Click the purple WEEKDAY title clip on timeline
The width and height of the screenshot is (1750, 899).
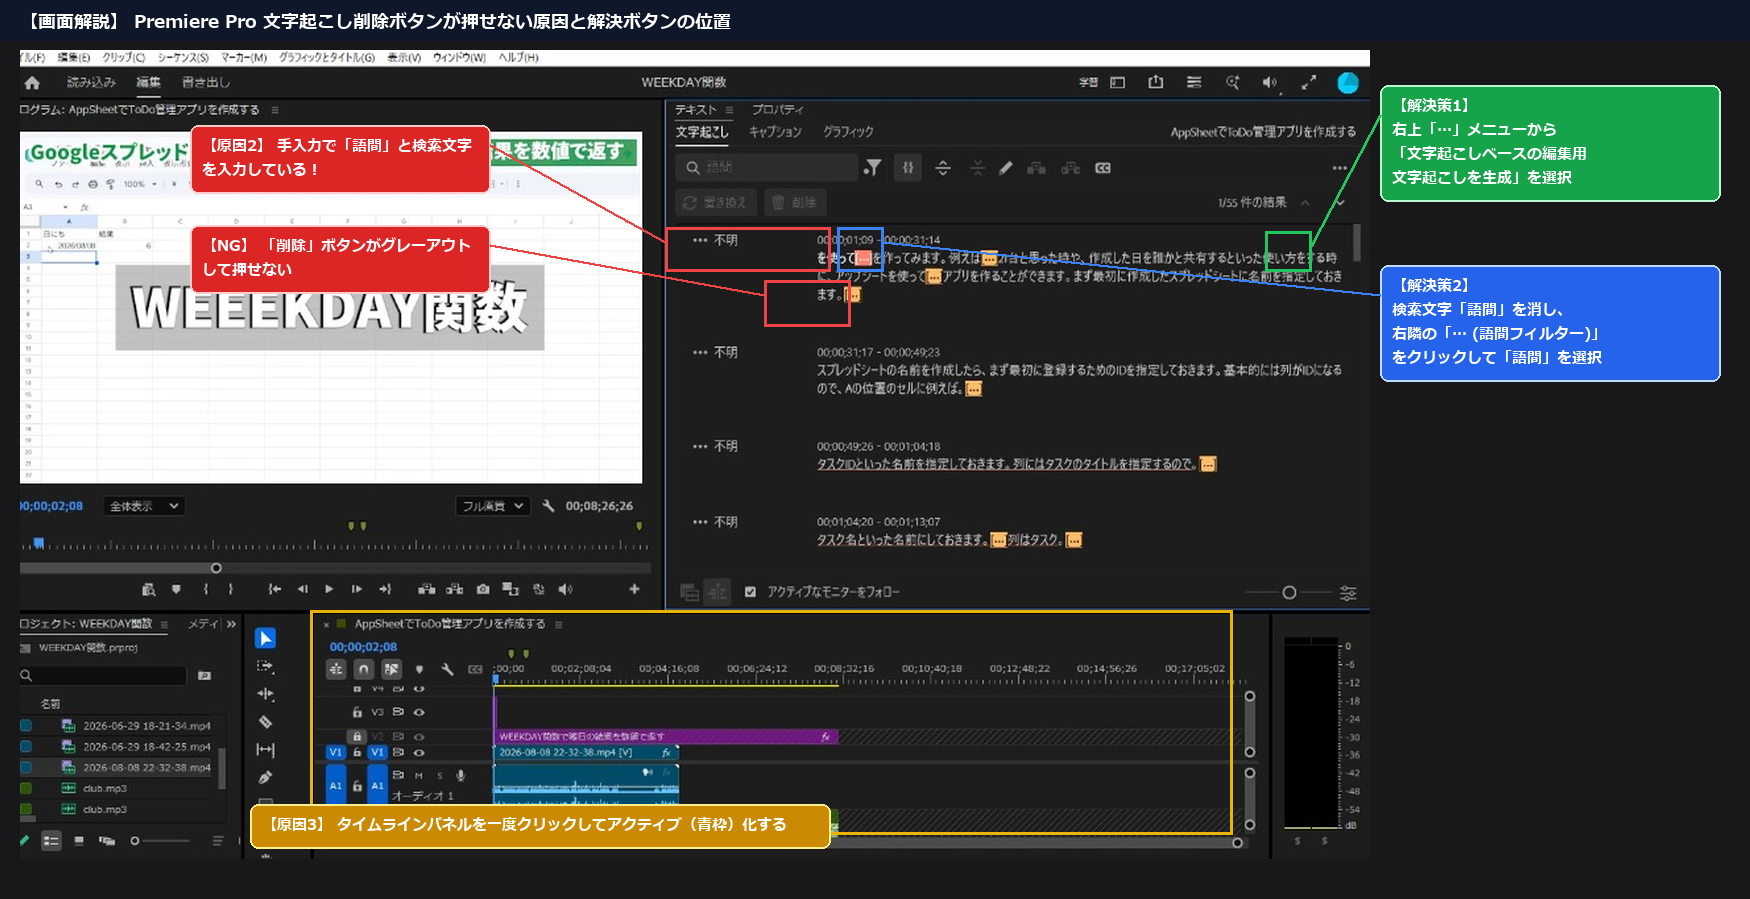(666, 736)
